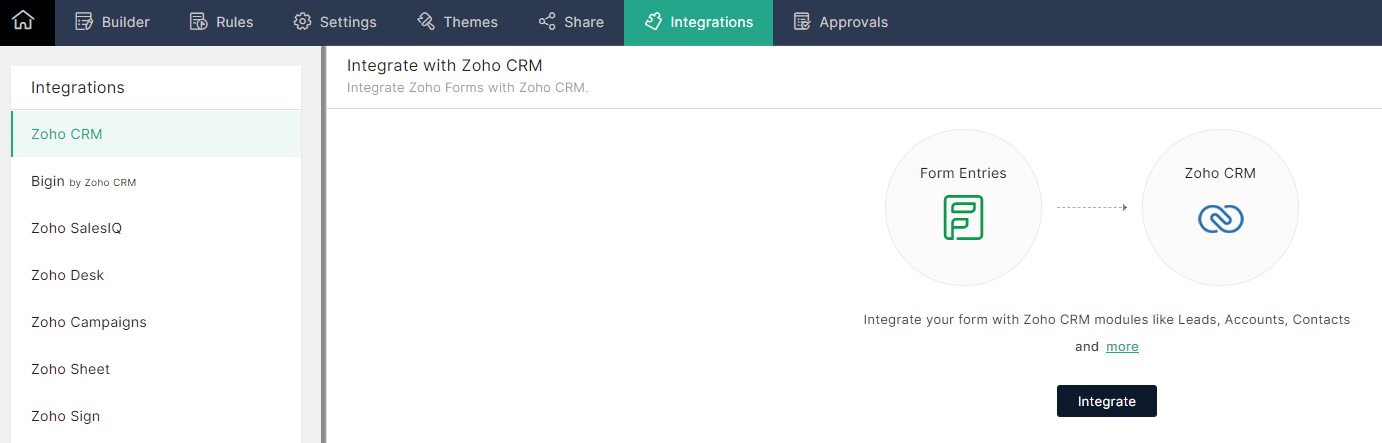The width and height of the screenshot is (1382, 443).
Task: Click the 'Integrations' sidebar heading
Action: click(78, 87)
